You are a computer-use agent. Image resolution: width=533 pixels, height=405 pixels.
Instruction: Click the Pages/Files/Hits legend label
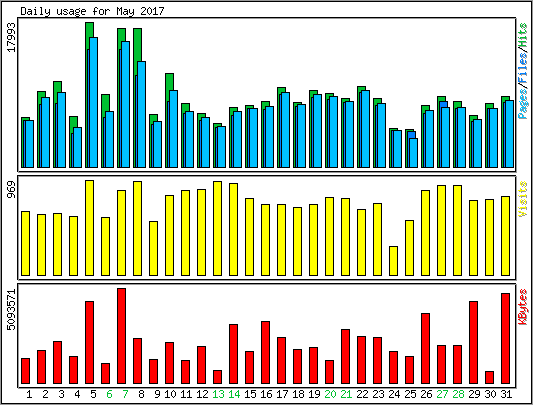(523, 71)
